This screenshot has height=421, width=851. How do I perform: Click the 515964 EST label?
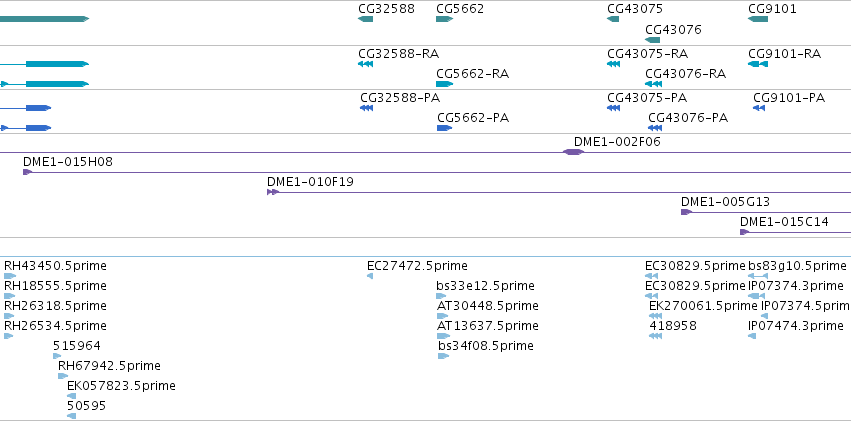77,346
